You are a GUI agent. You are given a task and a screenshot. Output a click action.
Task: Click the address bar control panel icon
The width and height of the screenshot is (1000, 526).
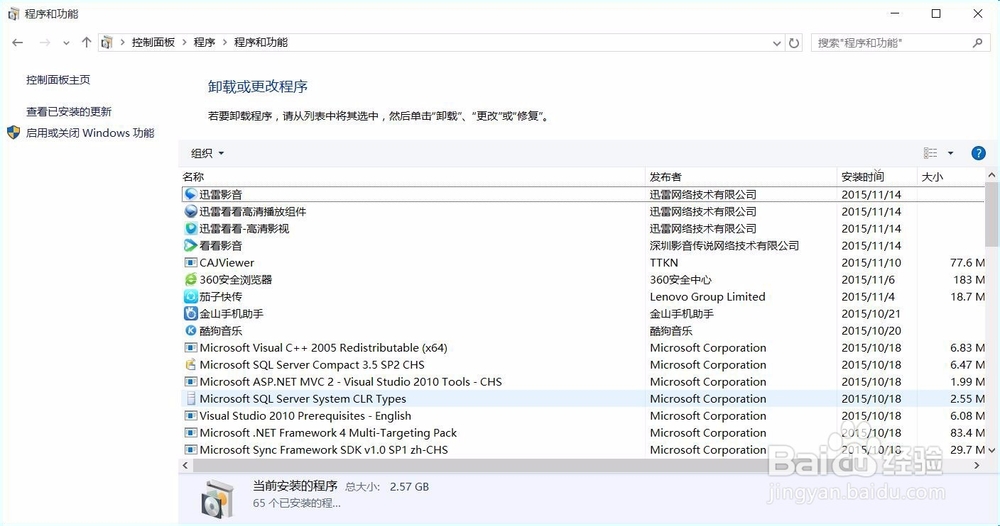click(107, 43)
